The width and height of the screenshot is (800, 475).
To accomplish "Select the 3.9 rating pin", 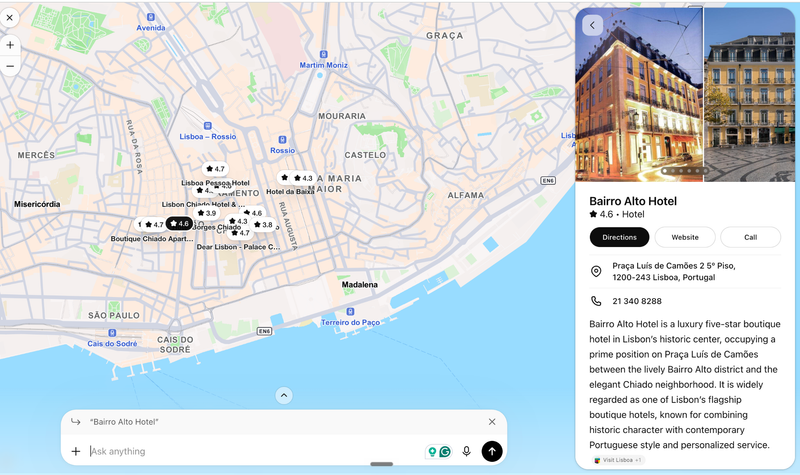I will [x=207, y=213].
